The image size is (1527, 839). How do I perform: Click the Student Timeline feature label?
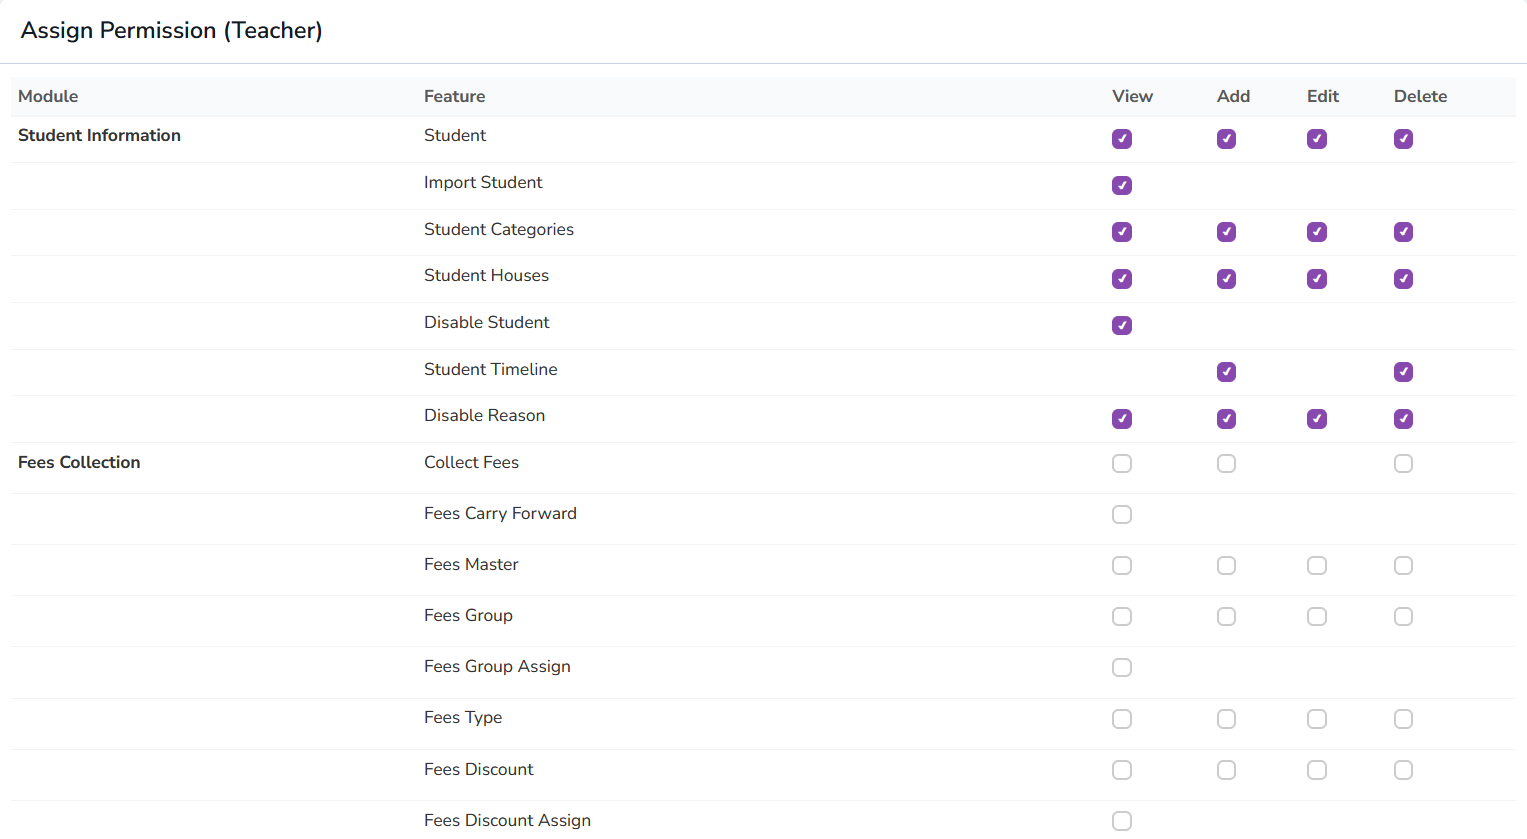[490, 369]
